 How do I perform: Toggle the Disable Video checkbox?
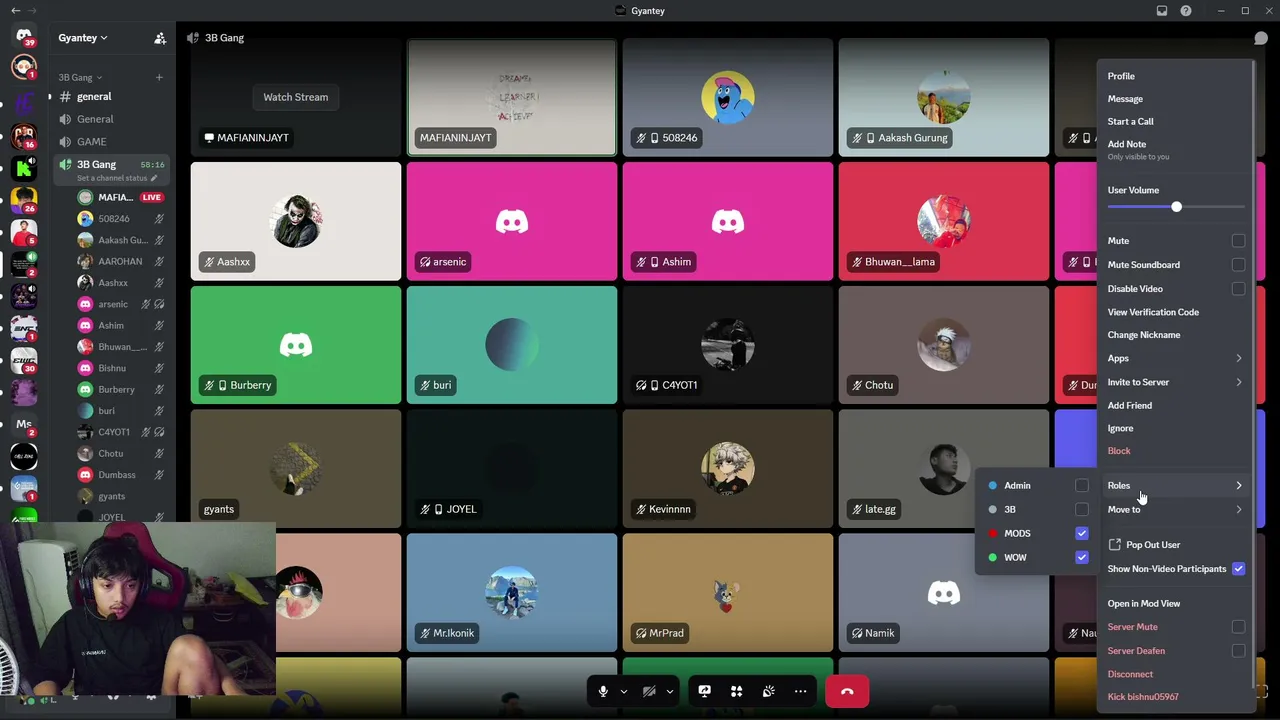coord(1238,289)
